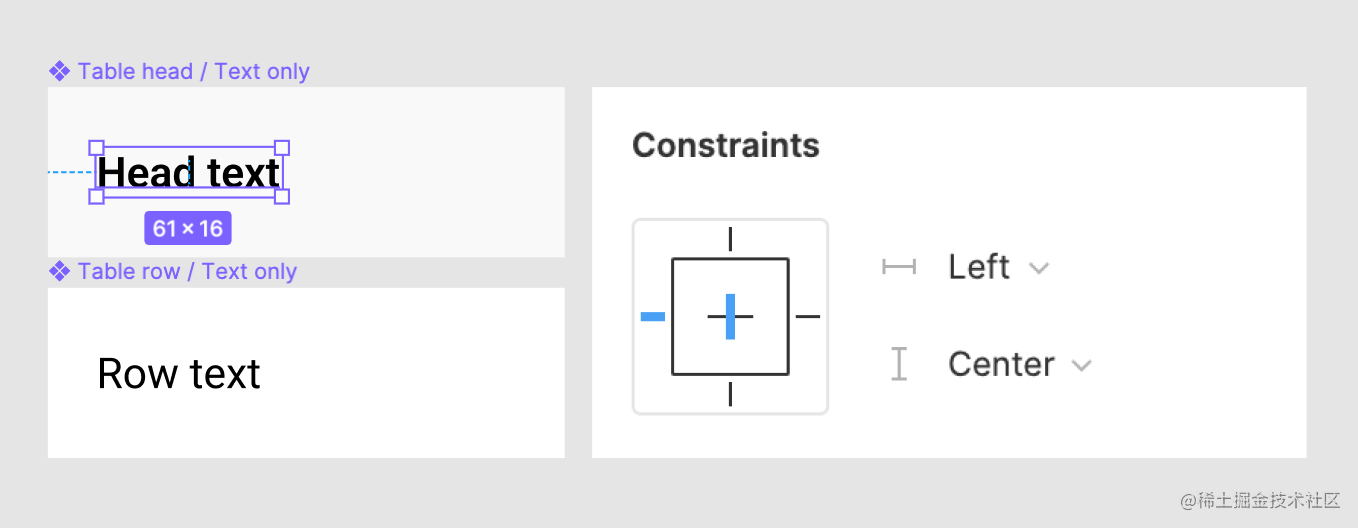Enable the bottom constraint bar in the widget
This screenshot has height=528, width=1358.
[730, 394]
